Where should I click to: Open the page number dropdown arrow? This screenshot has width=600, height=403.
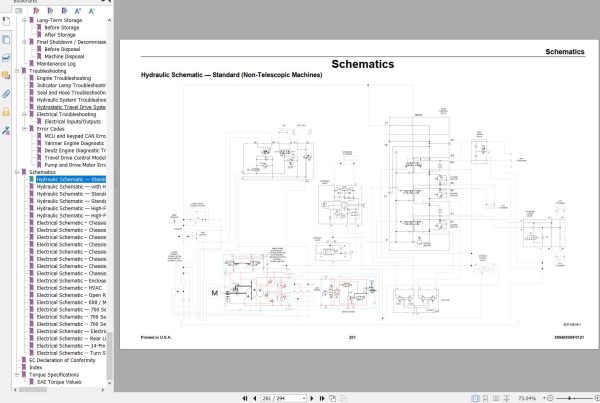304,398
